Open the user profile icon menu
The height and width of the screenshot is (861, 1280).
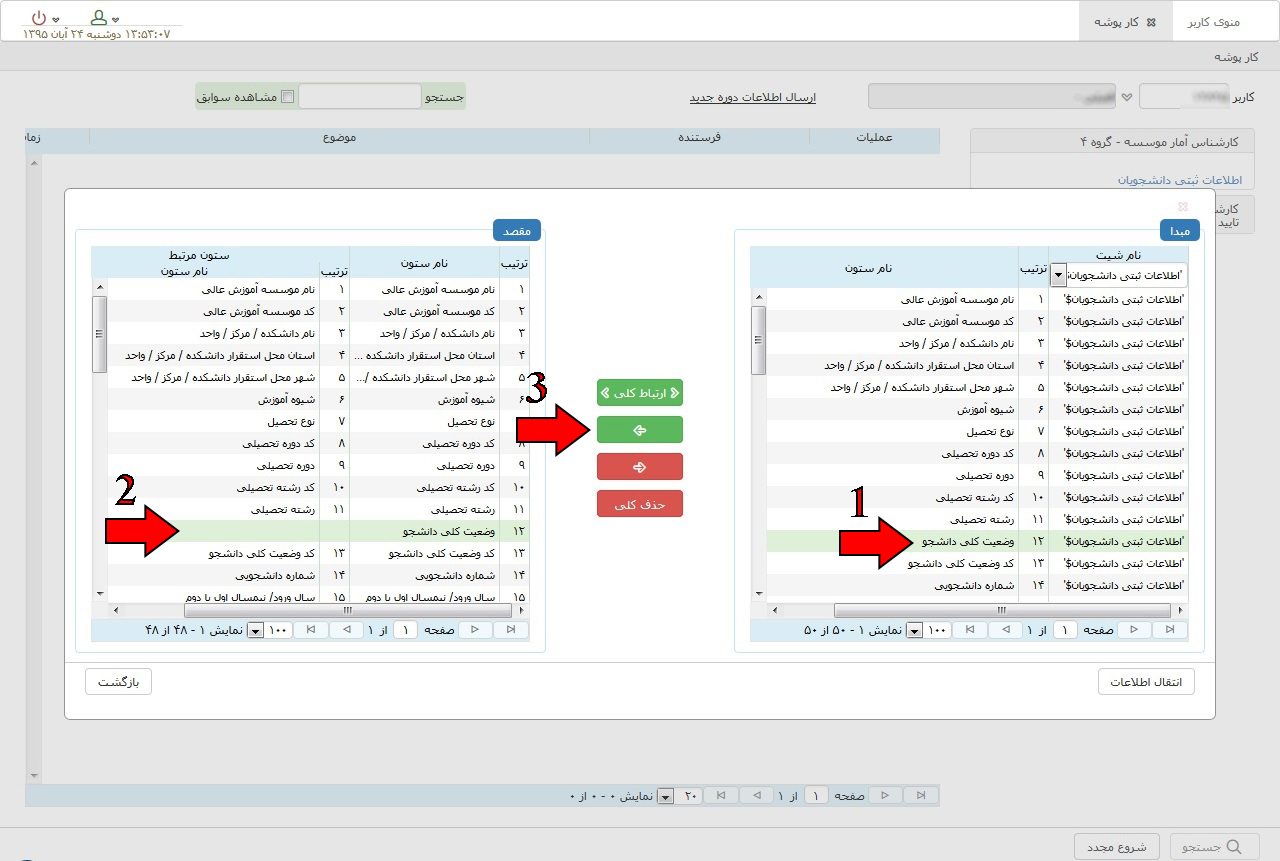(x=98, y=18)
